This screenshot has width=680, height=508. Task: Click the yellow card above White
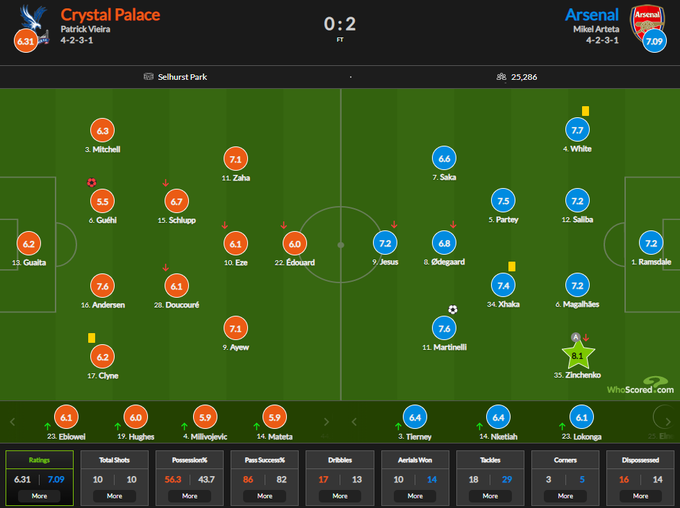tap(585, 111)
